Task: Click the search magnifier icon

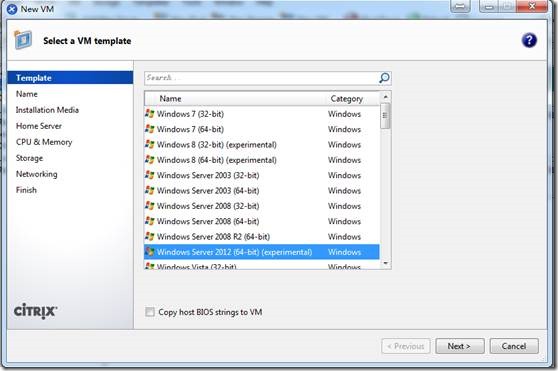Action: coord(384,78)
